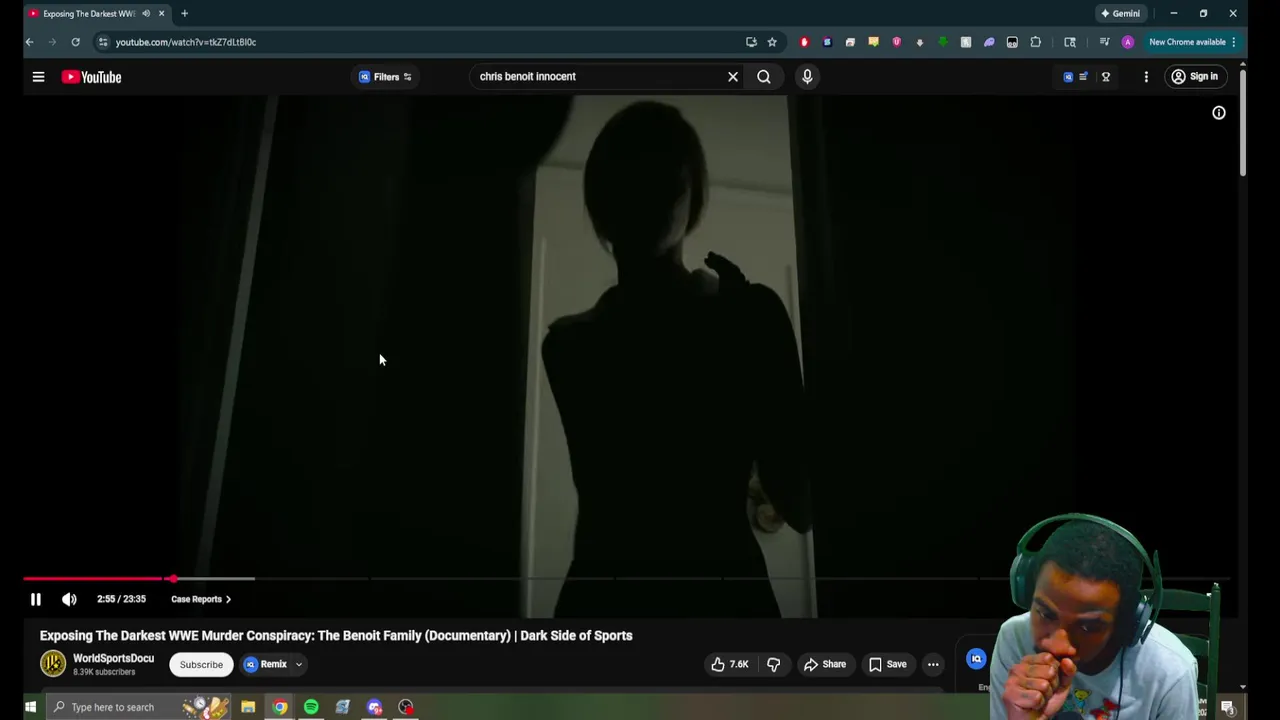View site information icon in address bar

103,42
